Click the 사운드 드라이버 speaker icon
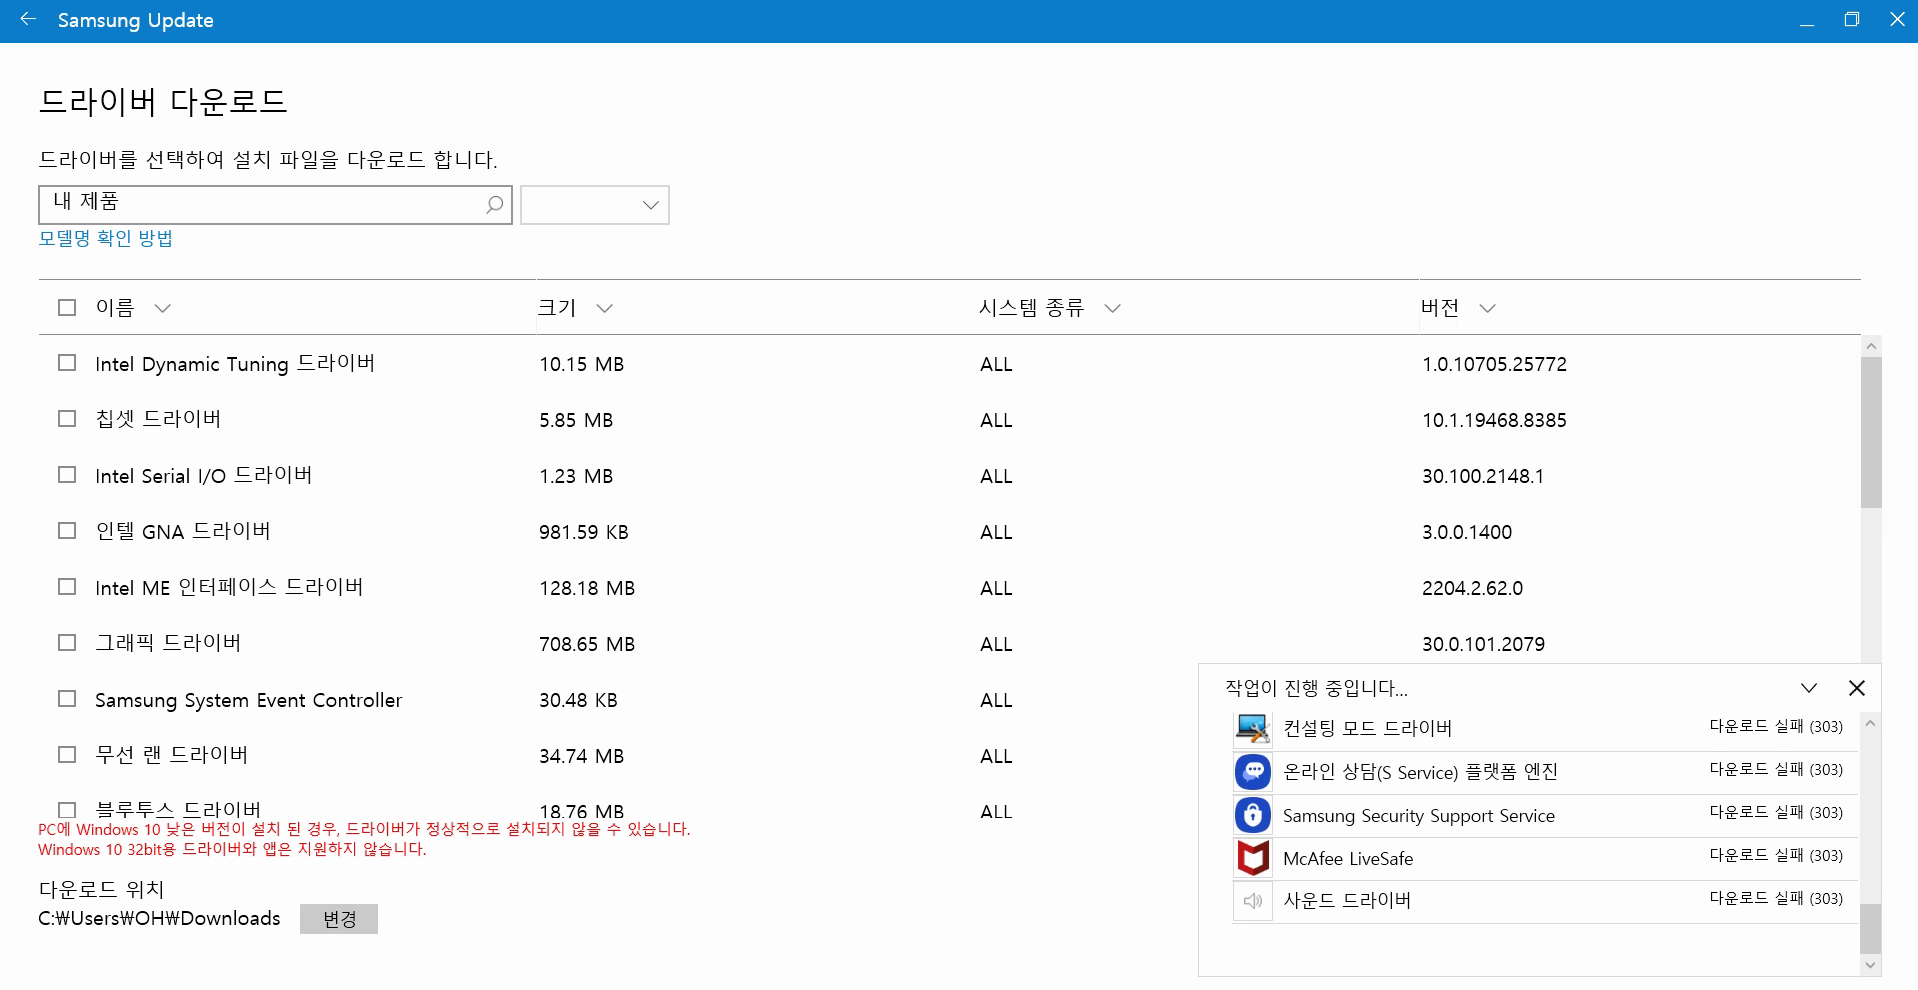1918x990 pixels. coord(1252,901)
